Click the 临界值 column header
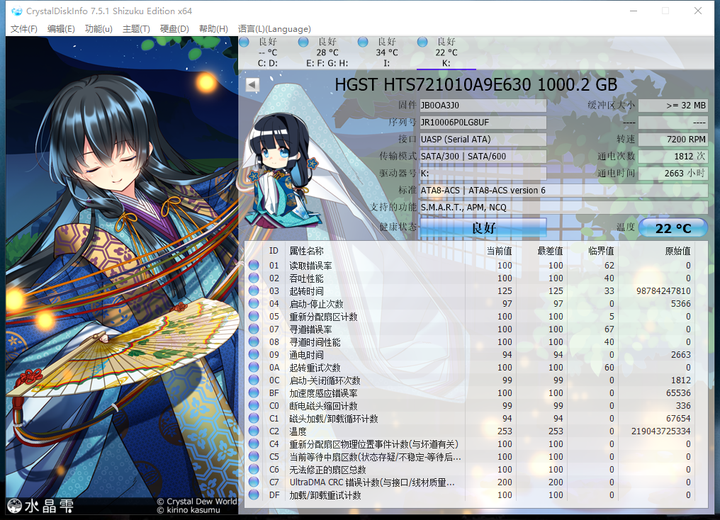The image size is (720, 520). (x=601, y=251)
